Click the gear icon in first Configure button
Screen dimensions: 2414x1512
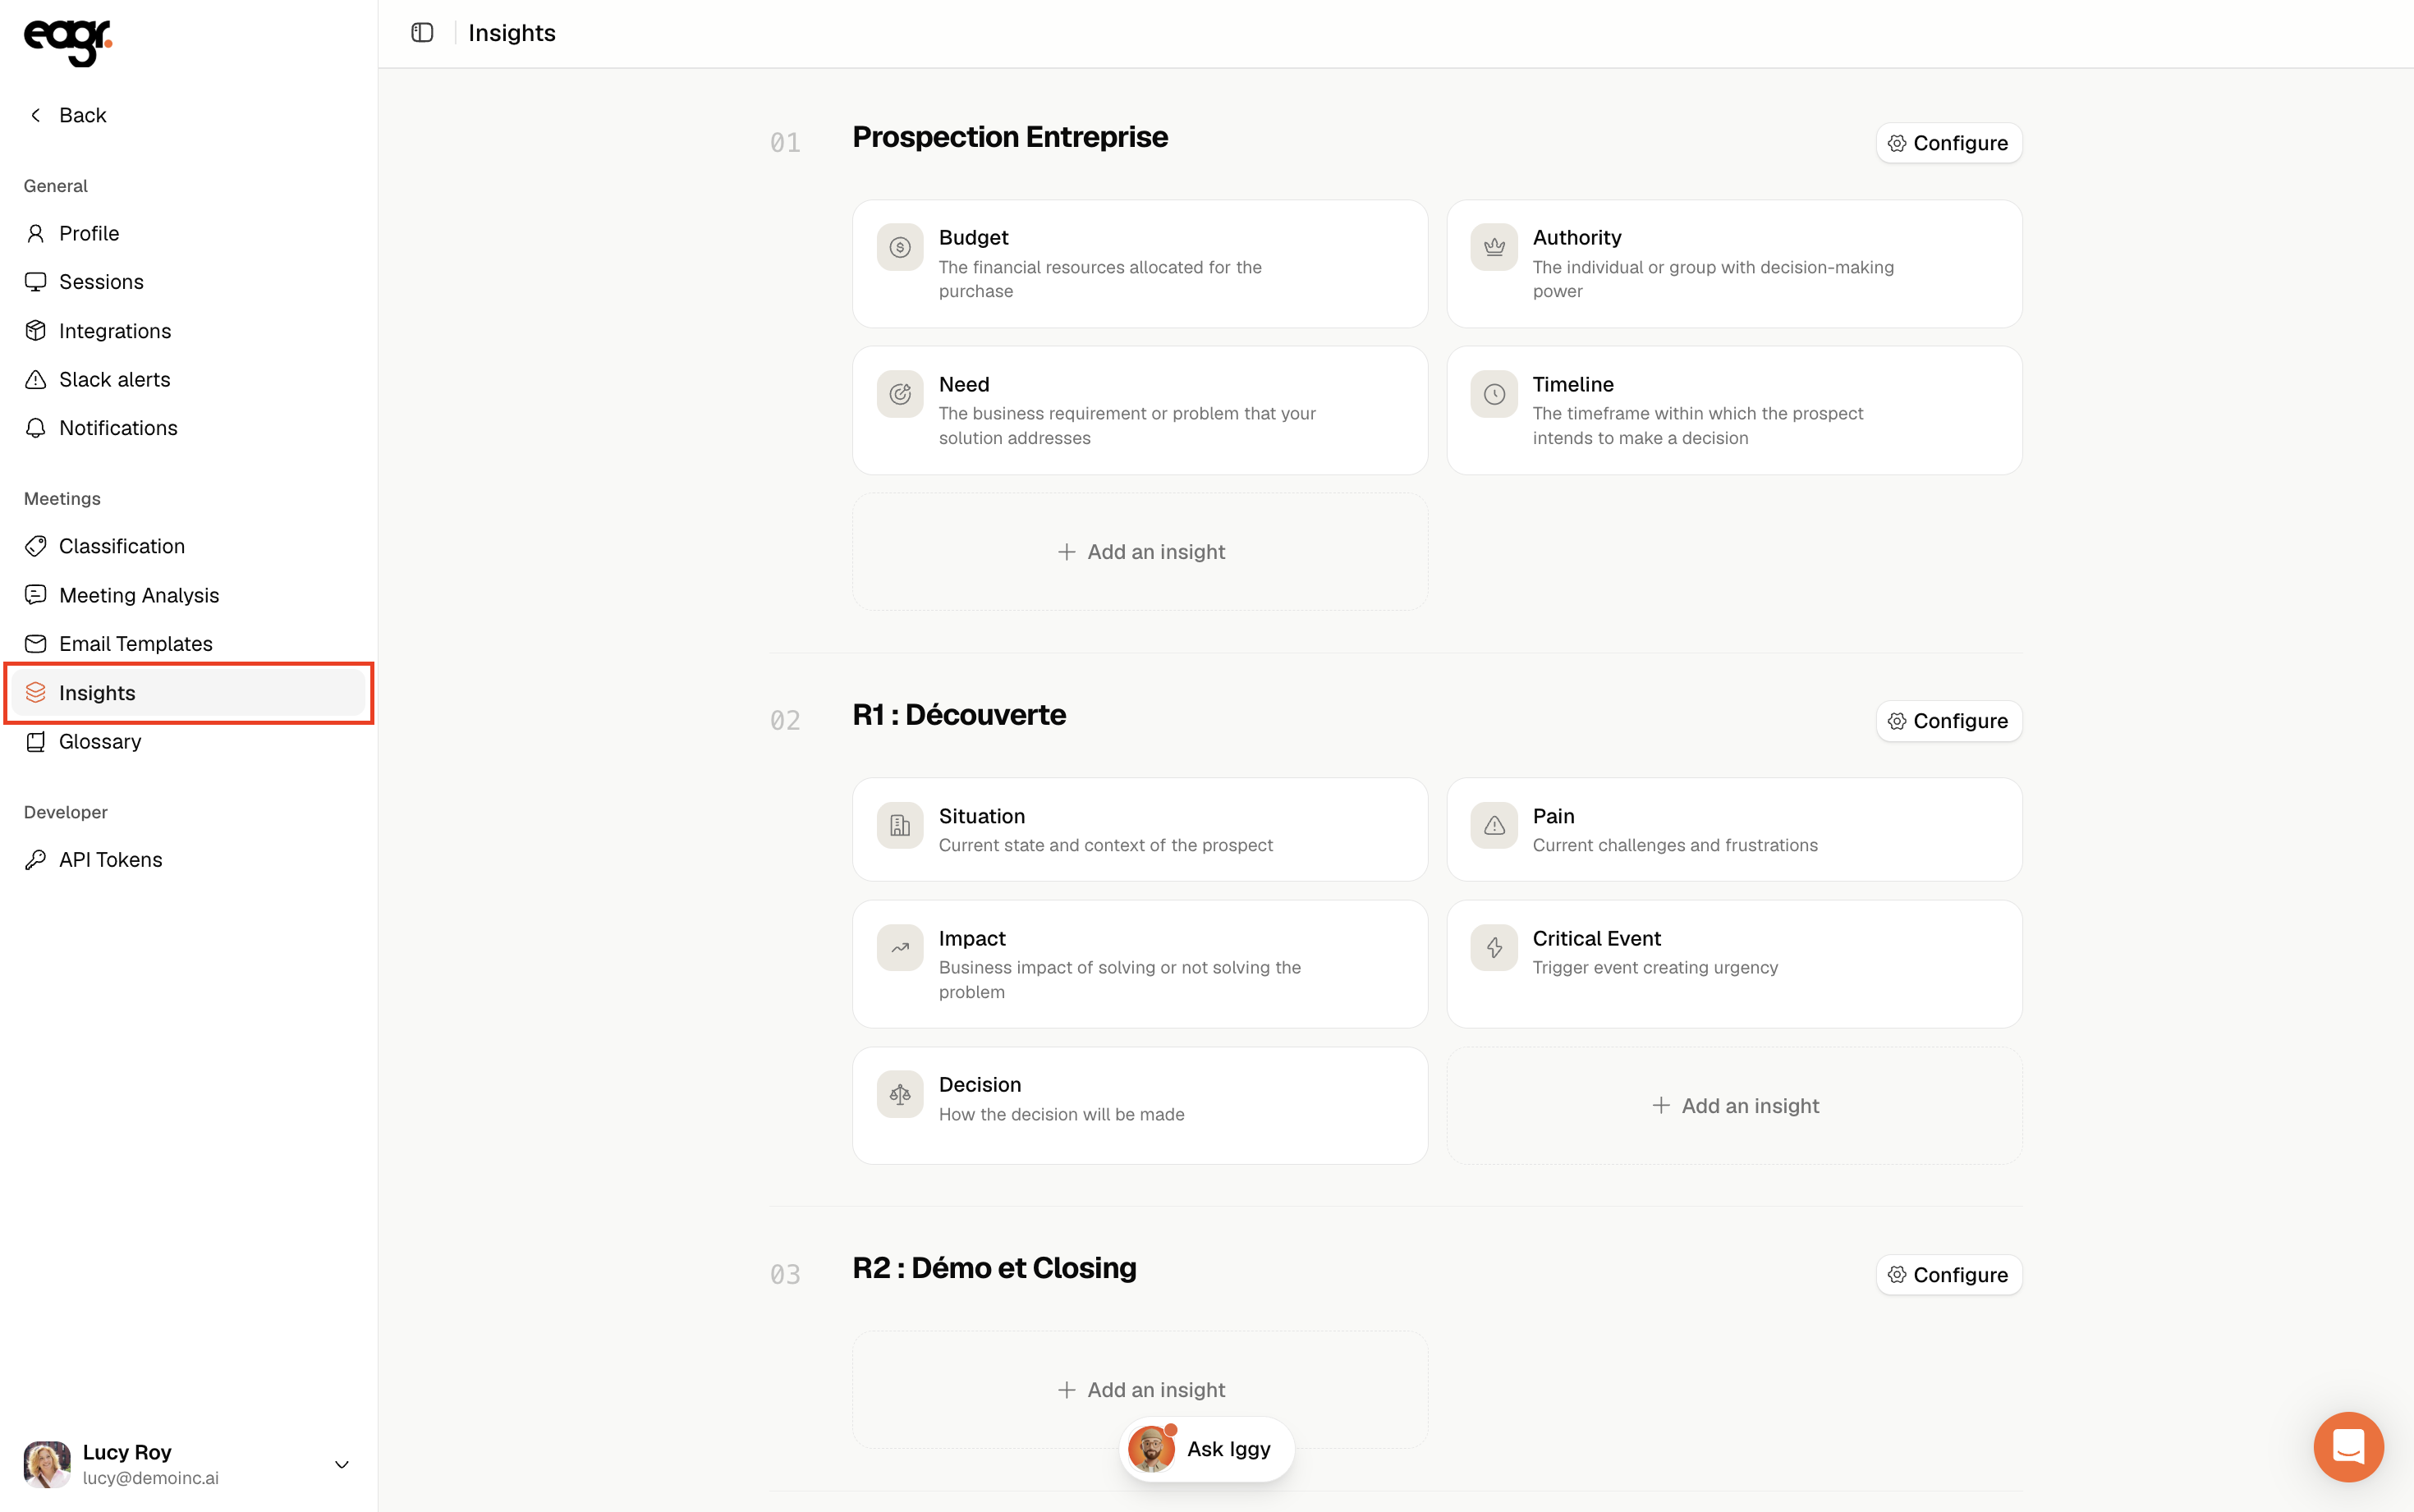1897,143
